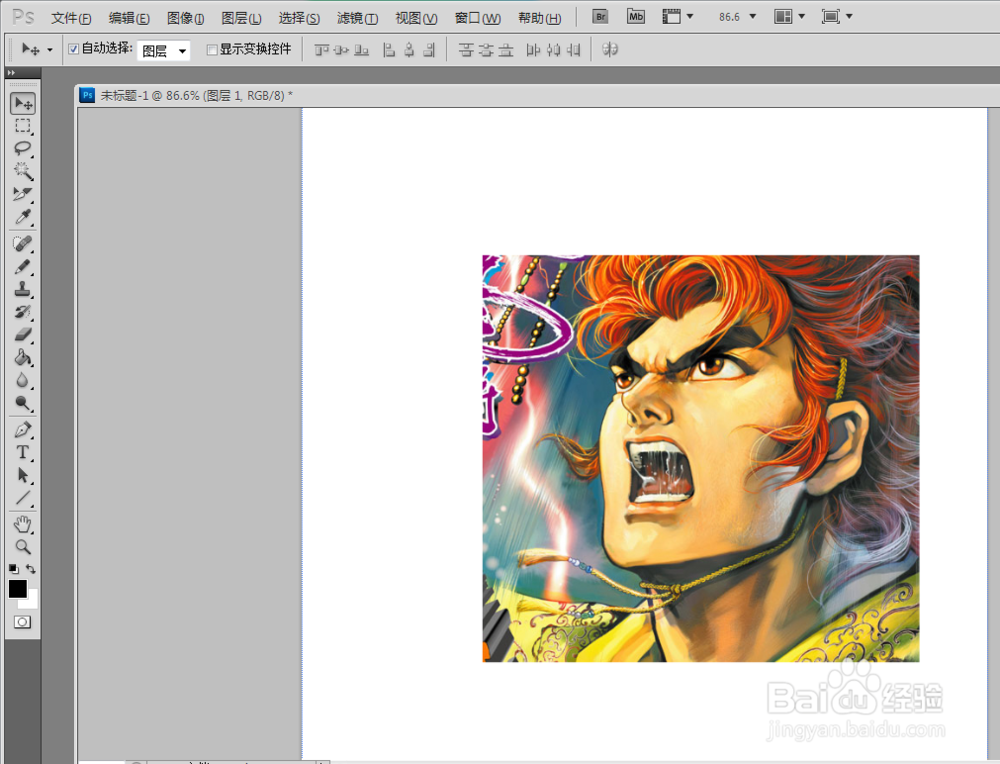Viewport: 1000px width, 764px height.
Task: Select the Paint Bucket tool
Action: (23, 357)
